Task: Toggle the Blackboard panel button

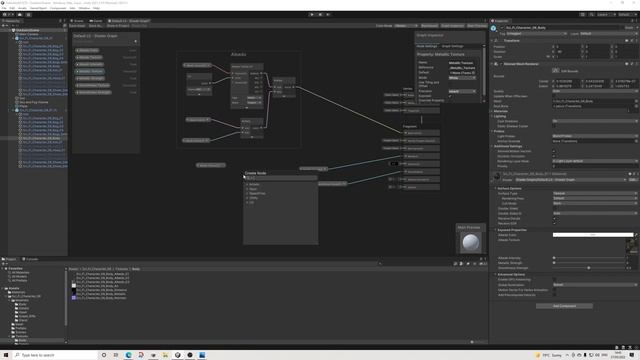Action: [429, 26]
